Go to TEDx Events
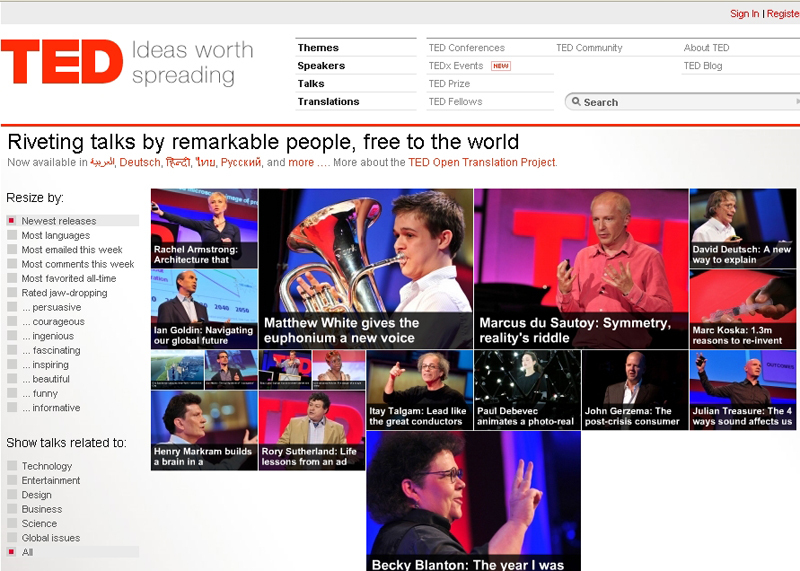Viewport: 800px width, 571px height. 456,65
